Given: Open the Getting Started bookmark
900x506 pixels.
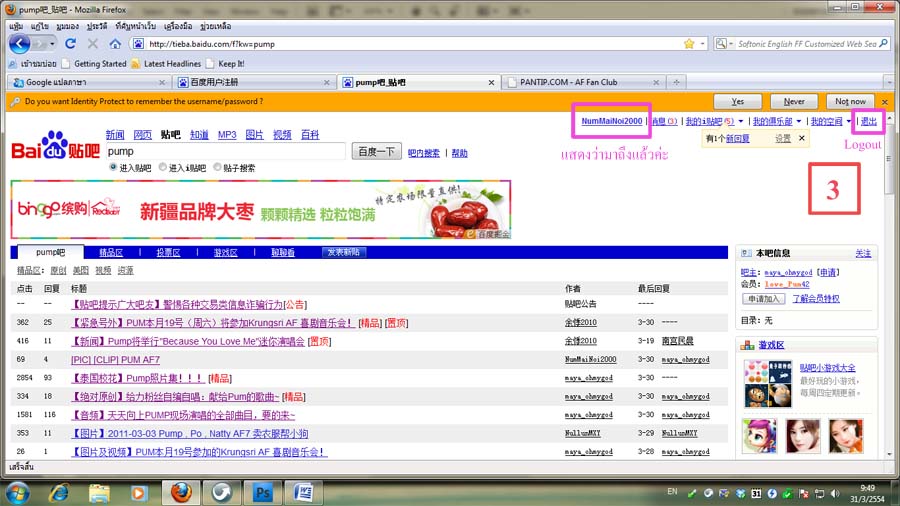Looking at the screenshot, I should coord(94,64).
